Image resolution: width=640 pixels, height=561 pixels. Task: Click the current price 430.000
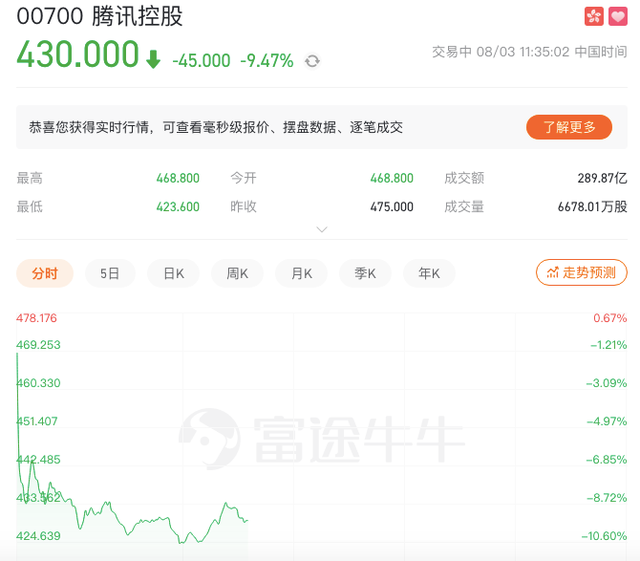(x=78, y=54)
